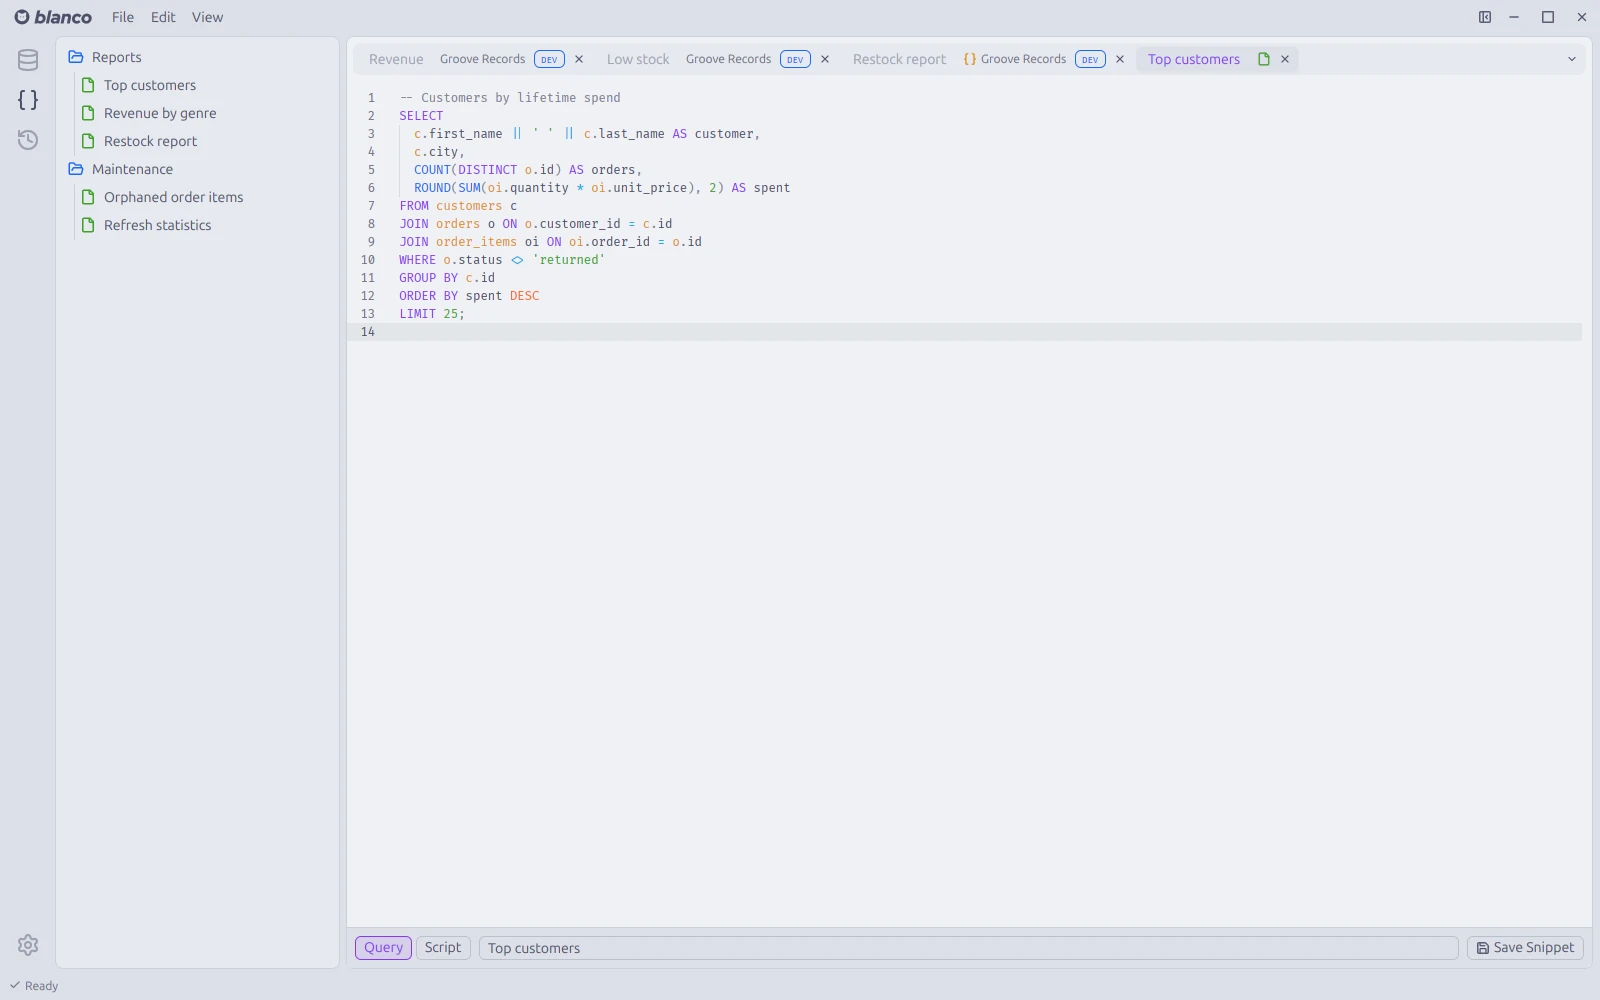Viewport: 1600px width, 1000px height.
Task: Close the Top customers tab
Action: [1285, 59]
